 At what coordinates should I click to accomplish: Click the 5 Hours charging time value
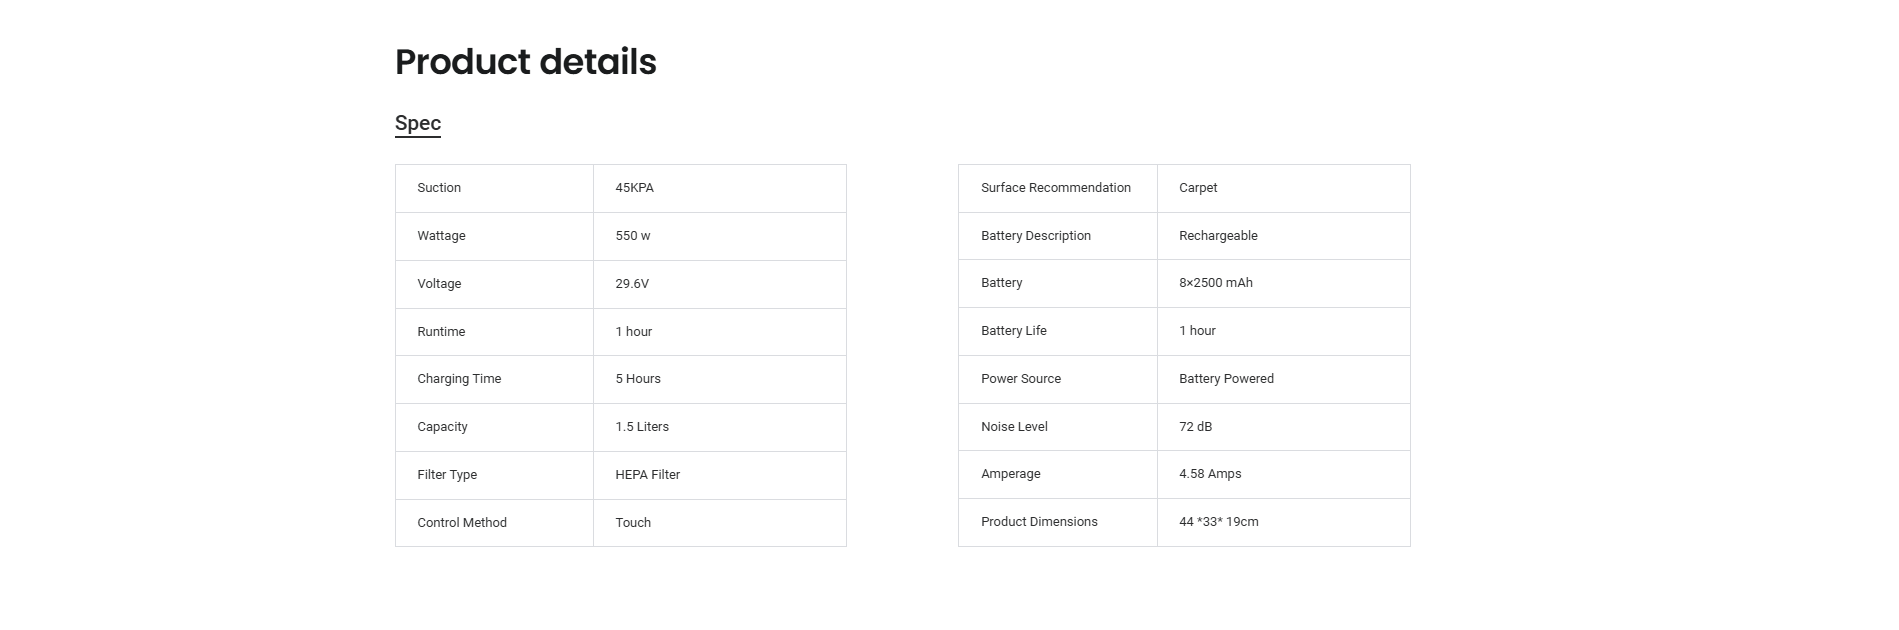click(x=638, y=379)
